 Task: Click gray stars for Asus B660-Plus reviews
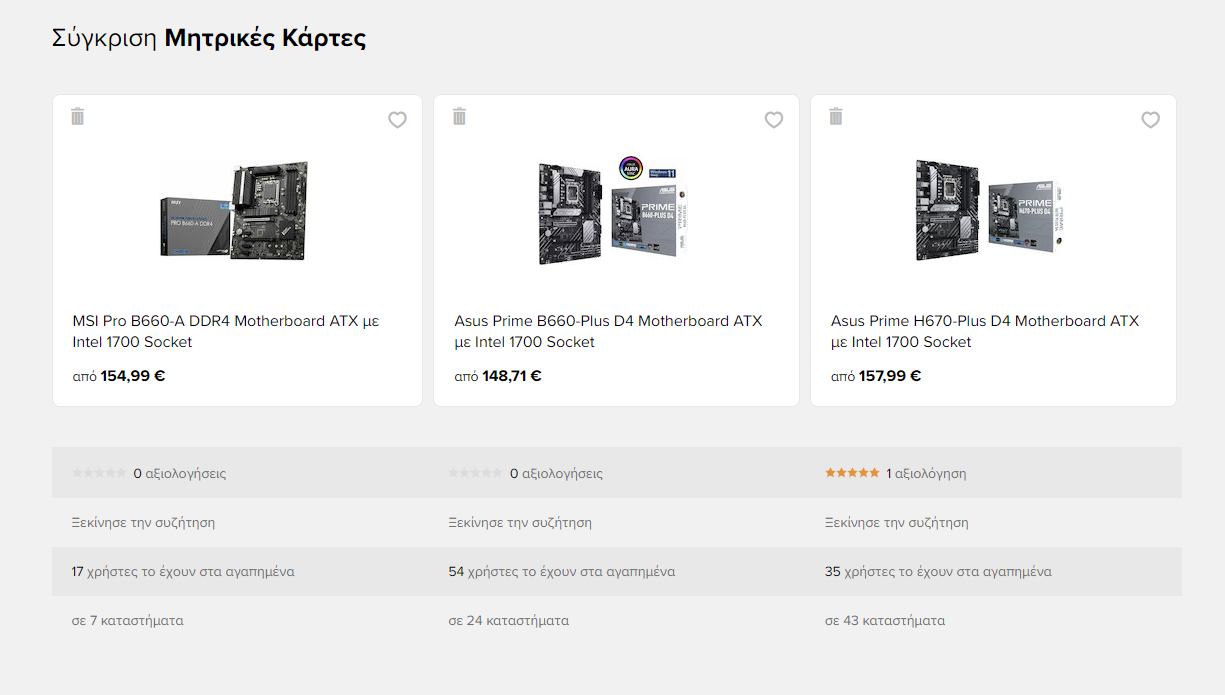[476, 473]
